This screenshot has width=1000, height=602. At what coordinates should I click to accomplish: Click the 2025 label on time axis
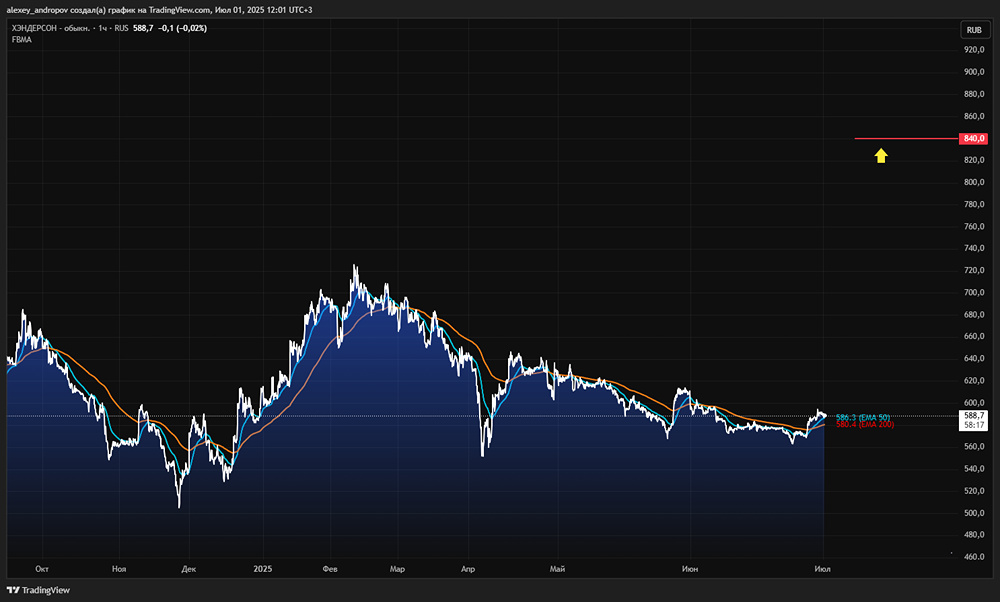[x=263, y=569]
